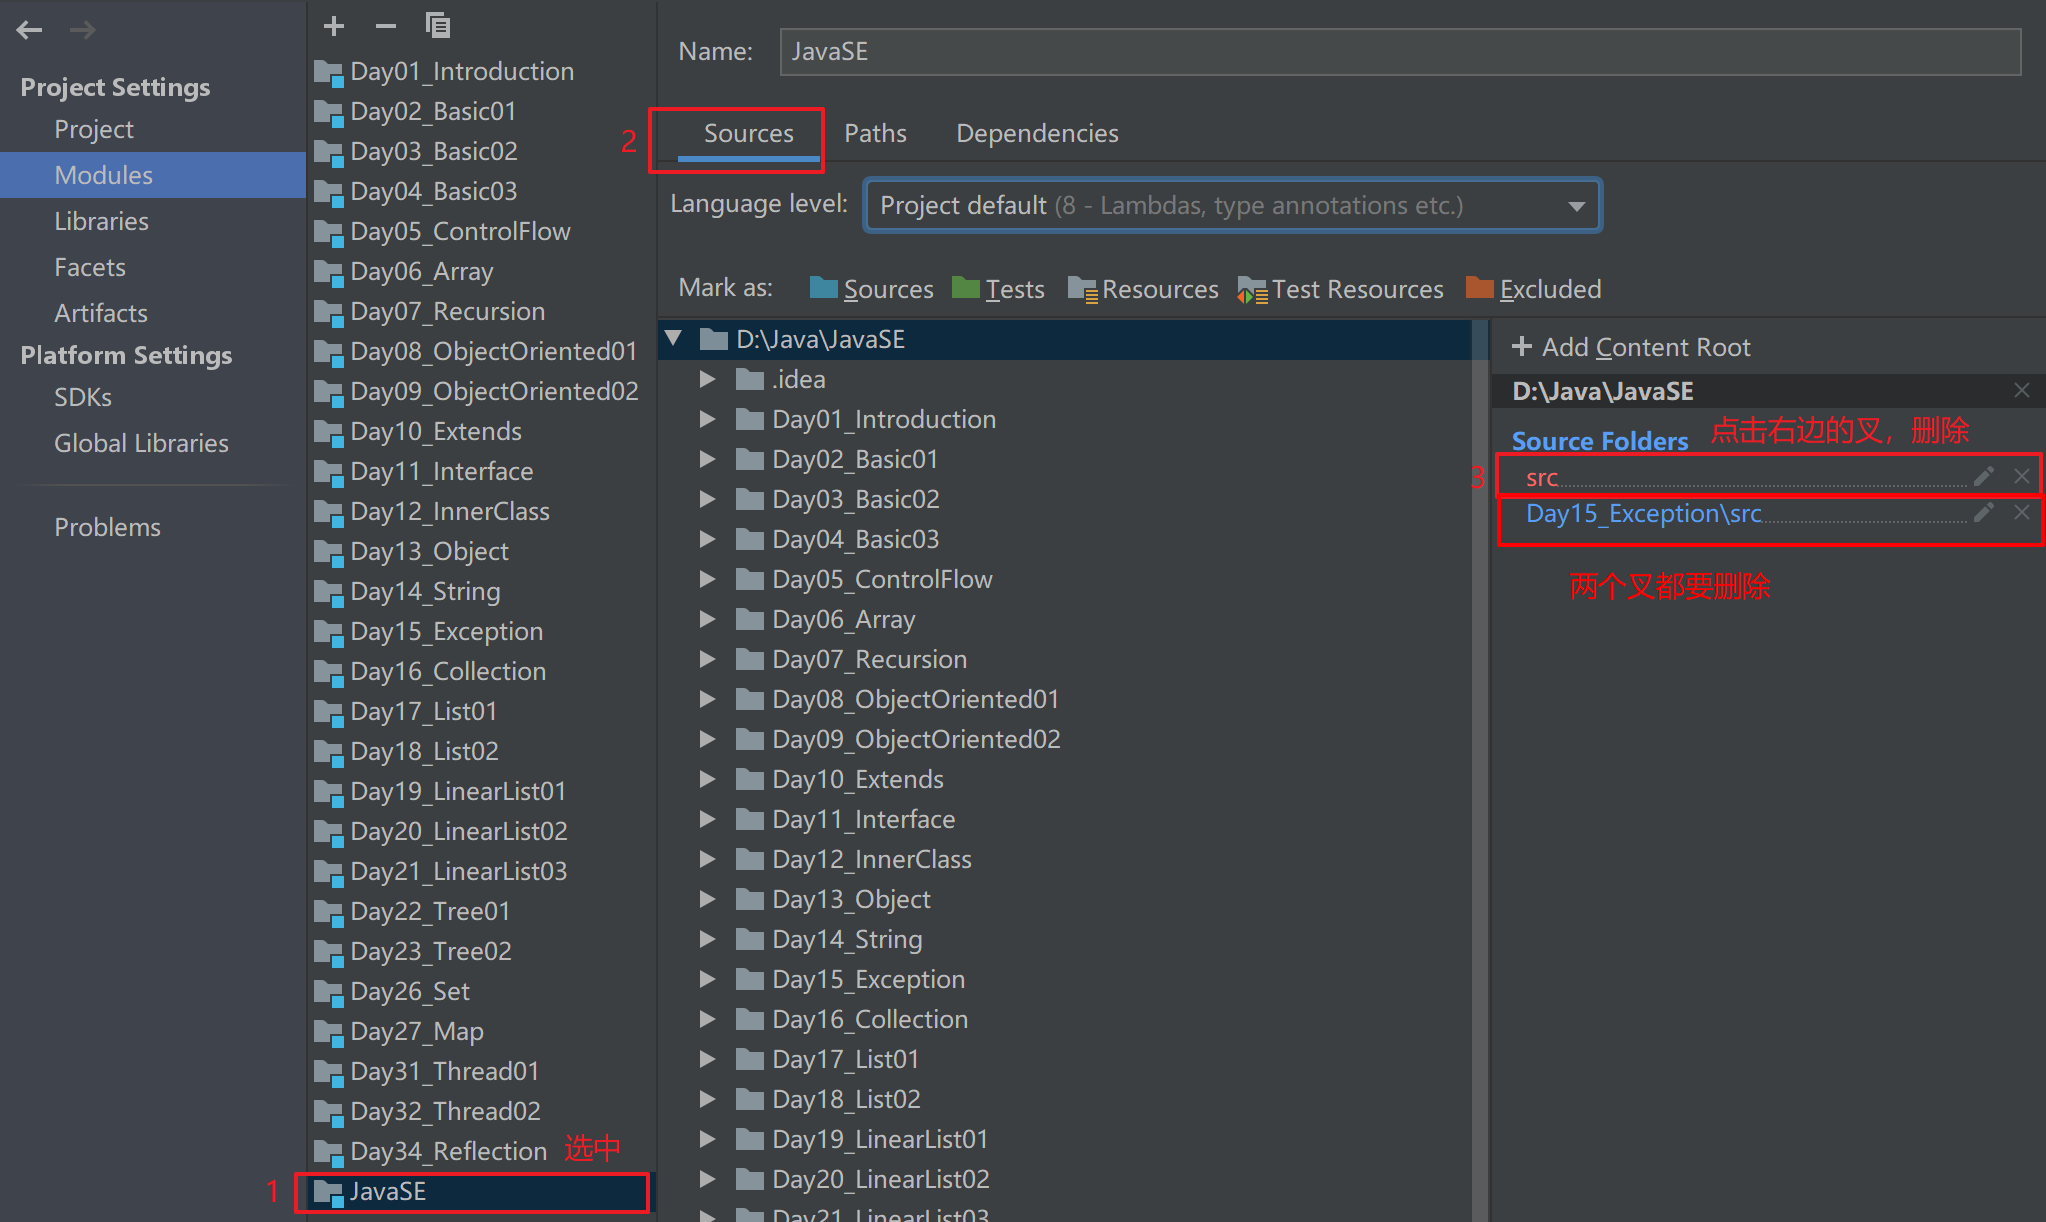Screen dimensions: 2046x1222
Task: Click the pencil edit icon for src folder
Action: pyautogui.click(x=1984, y=476)
